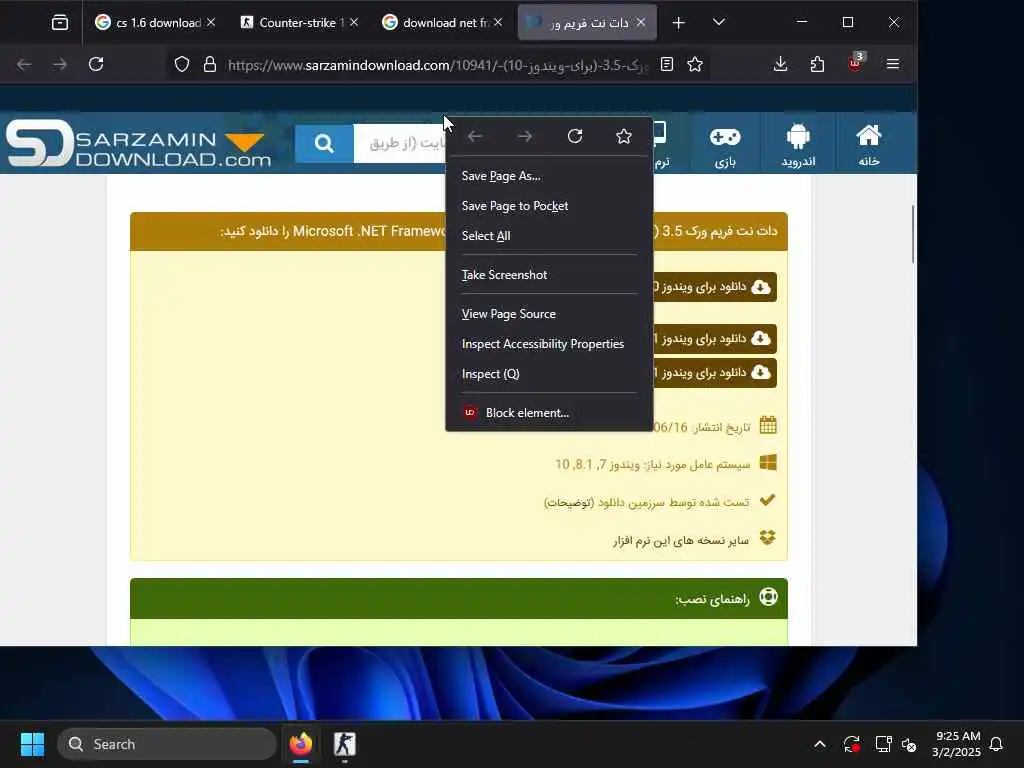Open the clock showing 9:25 AM
Screen dimensions: 1024x768
point(957,744)
